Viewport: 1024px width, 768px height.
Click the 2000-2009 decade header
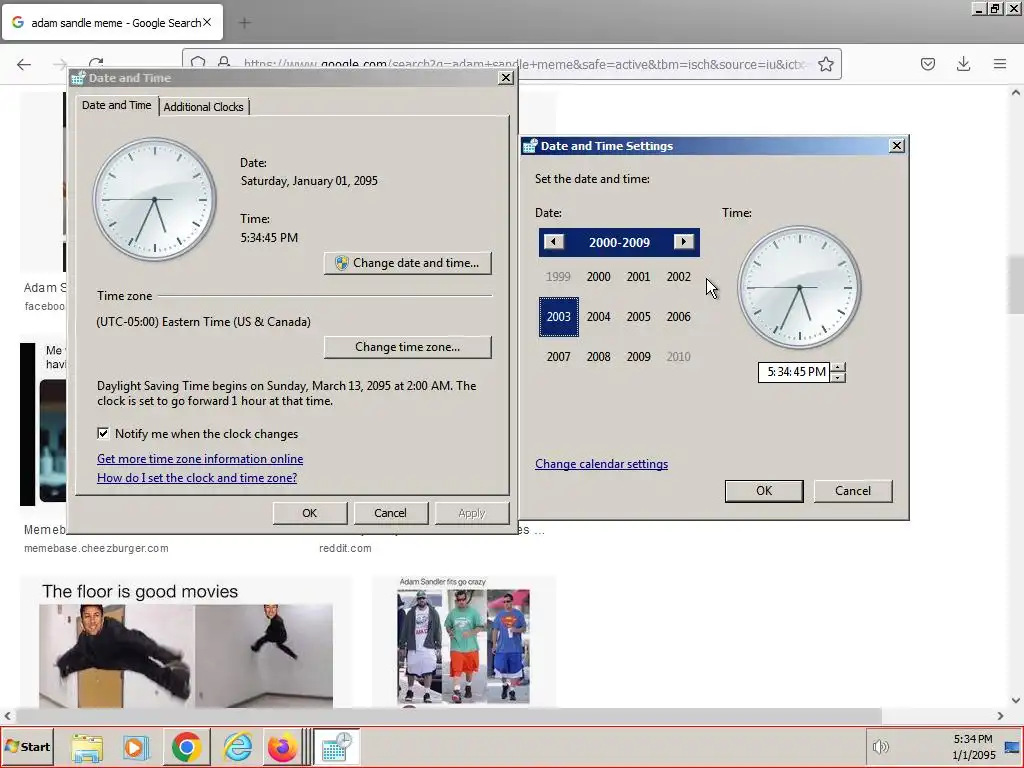619,242
